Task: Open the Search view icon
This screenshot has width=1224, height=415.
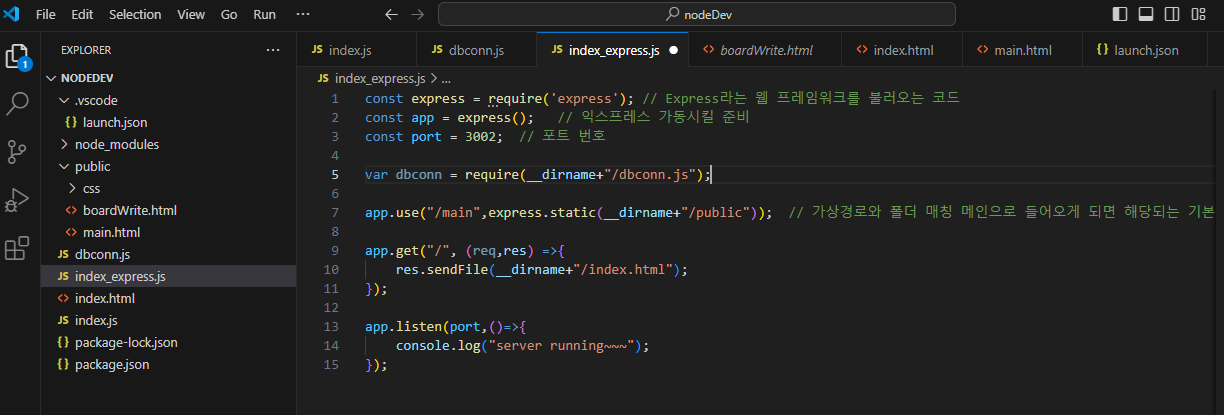Action: tap(18, 103)
